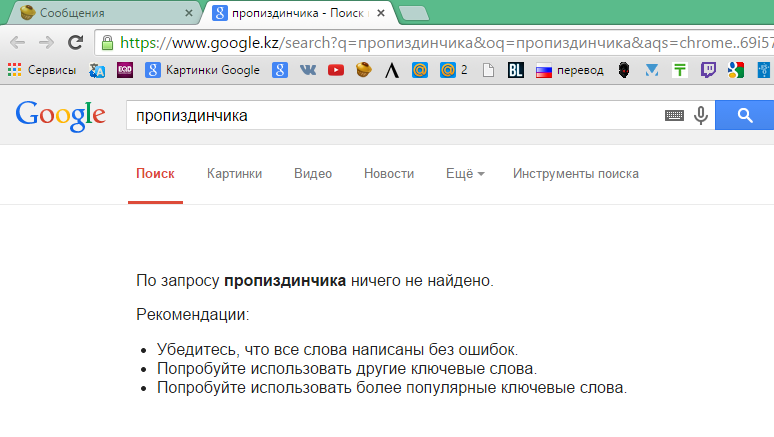The height and width of the screenshot is (437, 774).
Task: Open the YouTube bookmark icon
Action: click(336, 70)
